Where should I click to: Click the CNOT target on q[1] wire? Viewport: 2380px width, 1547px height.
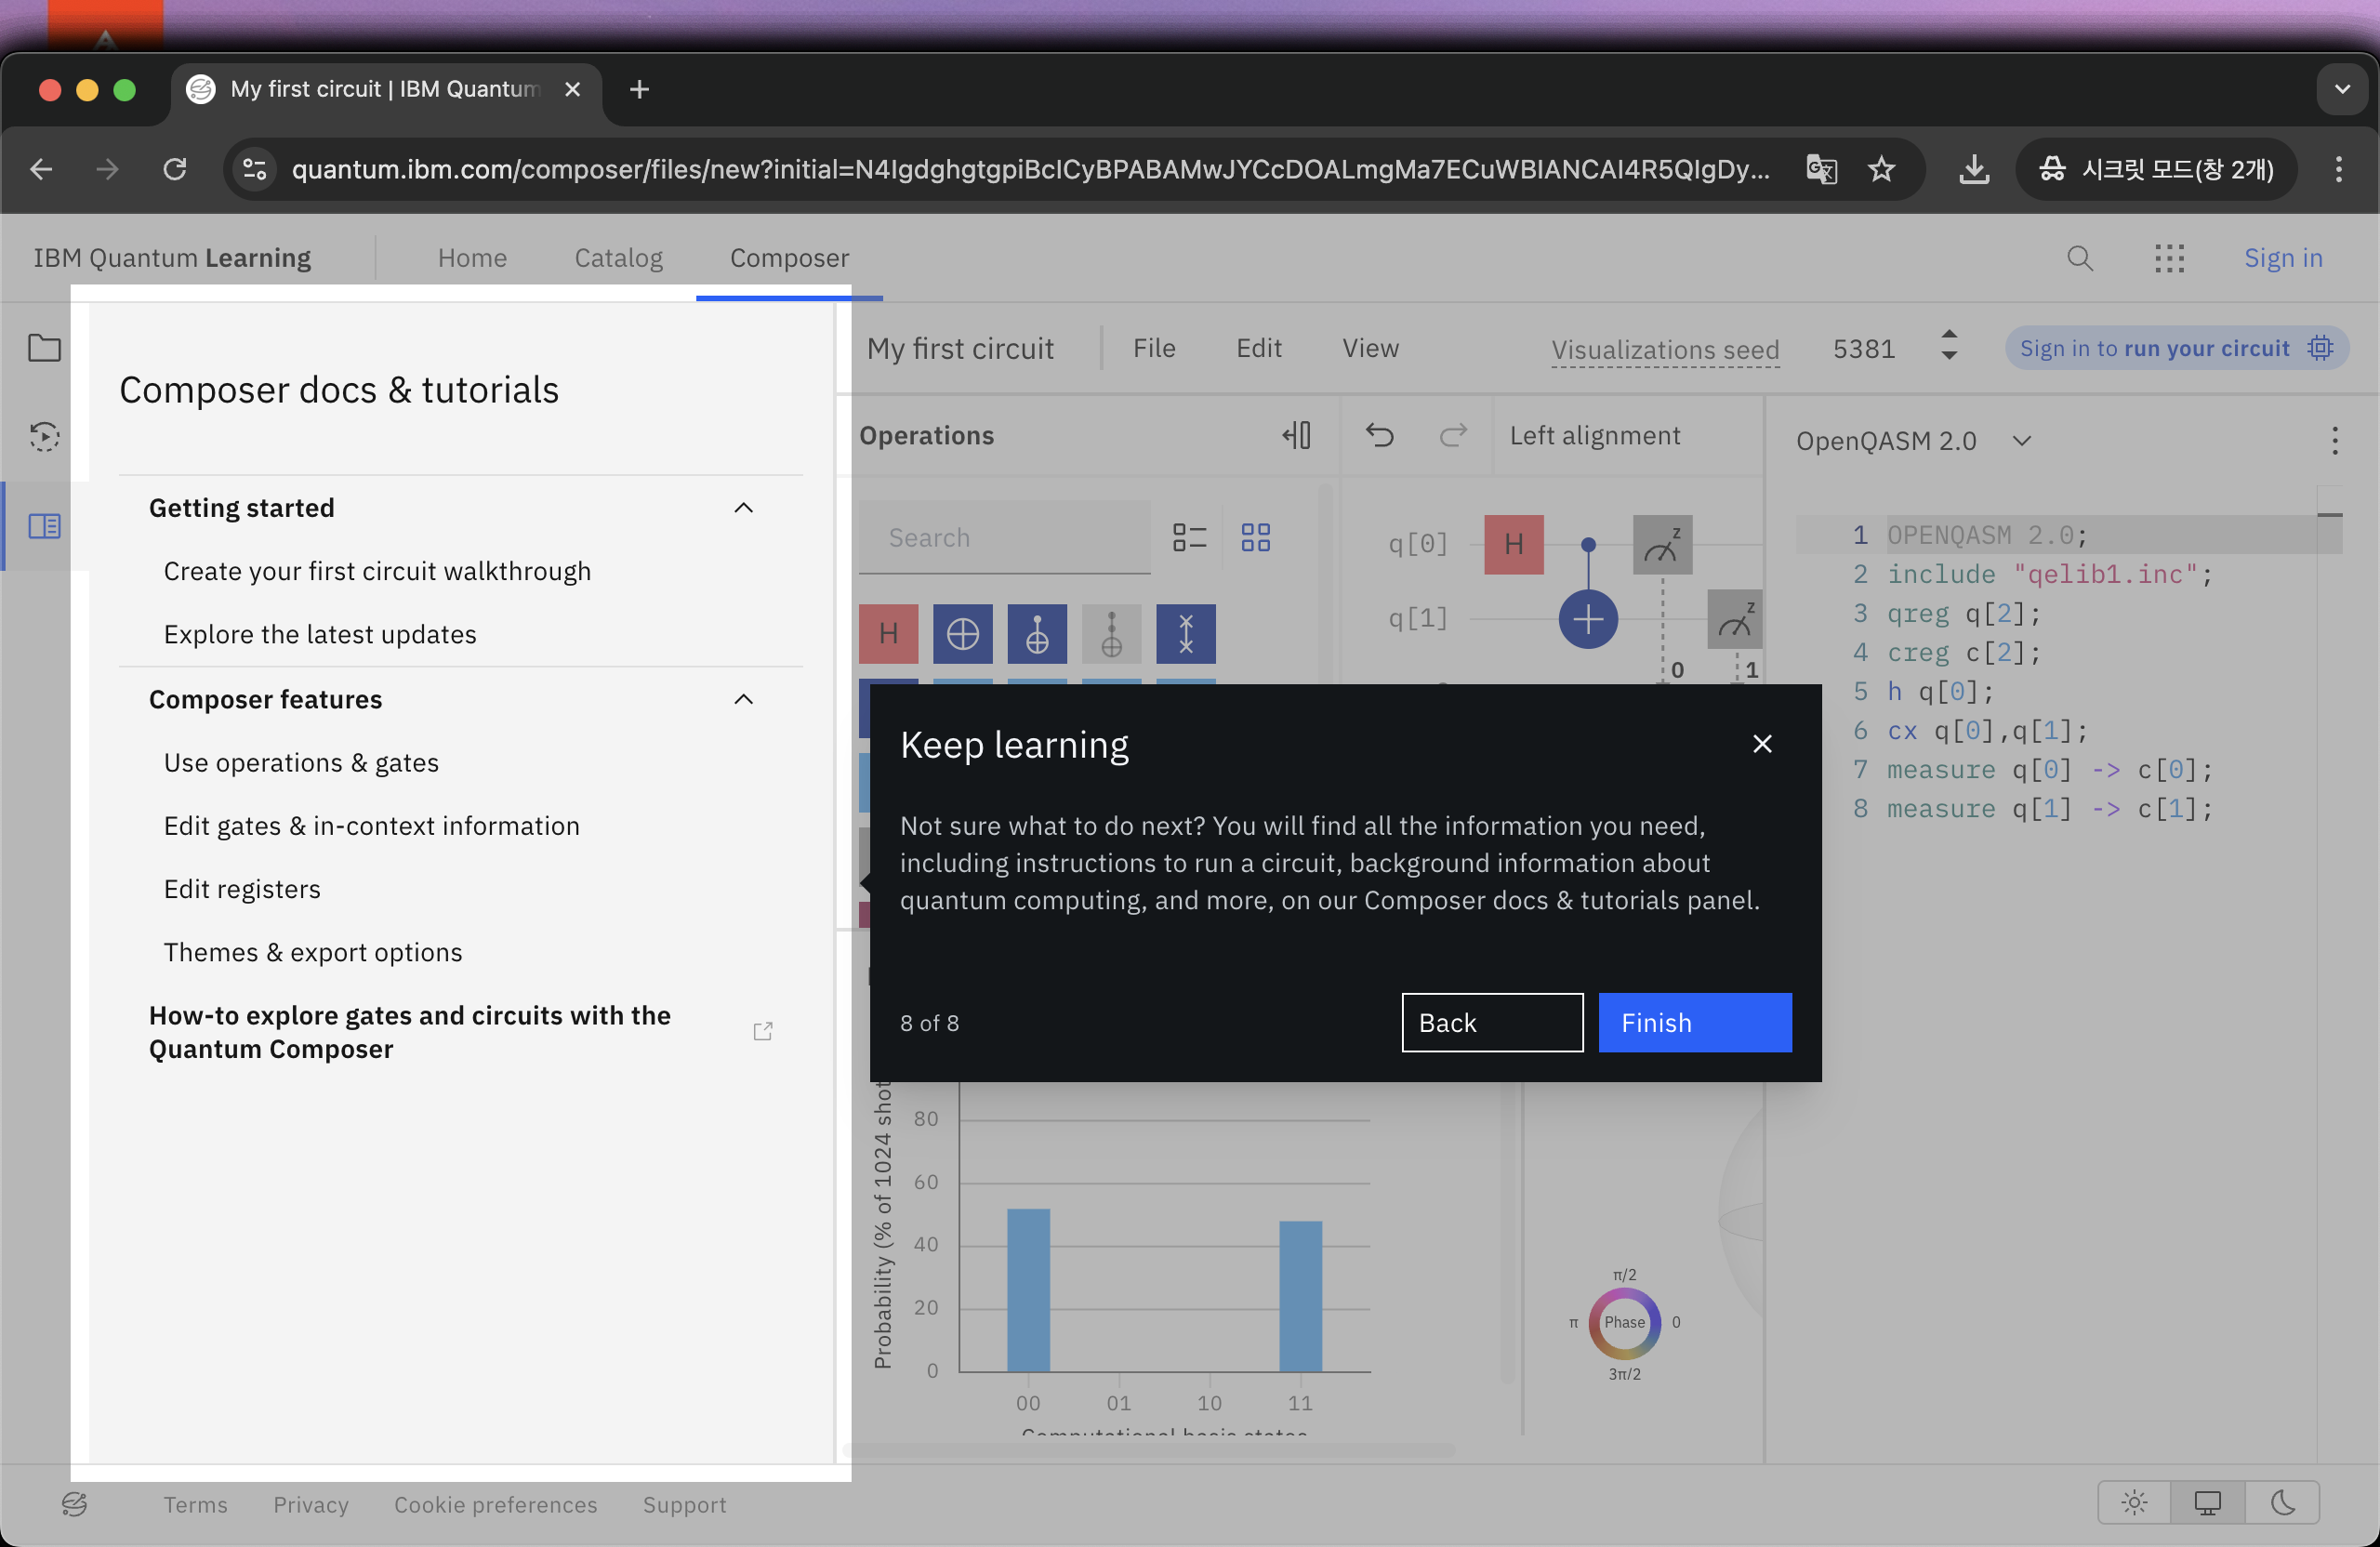pos(1588,619)
